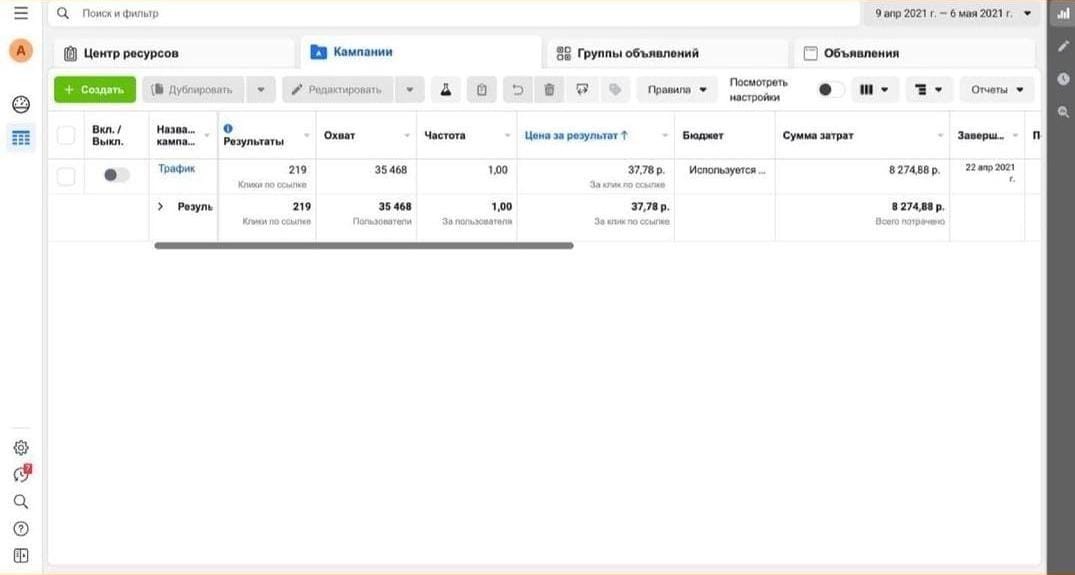
Task: Sort by the Частота column header
Action: coord(445,136)
